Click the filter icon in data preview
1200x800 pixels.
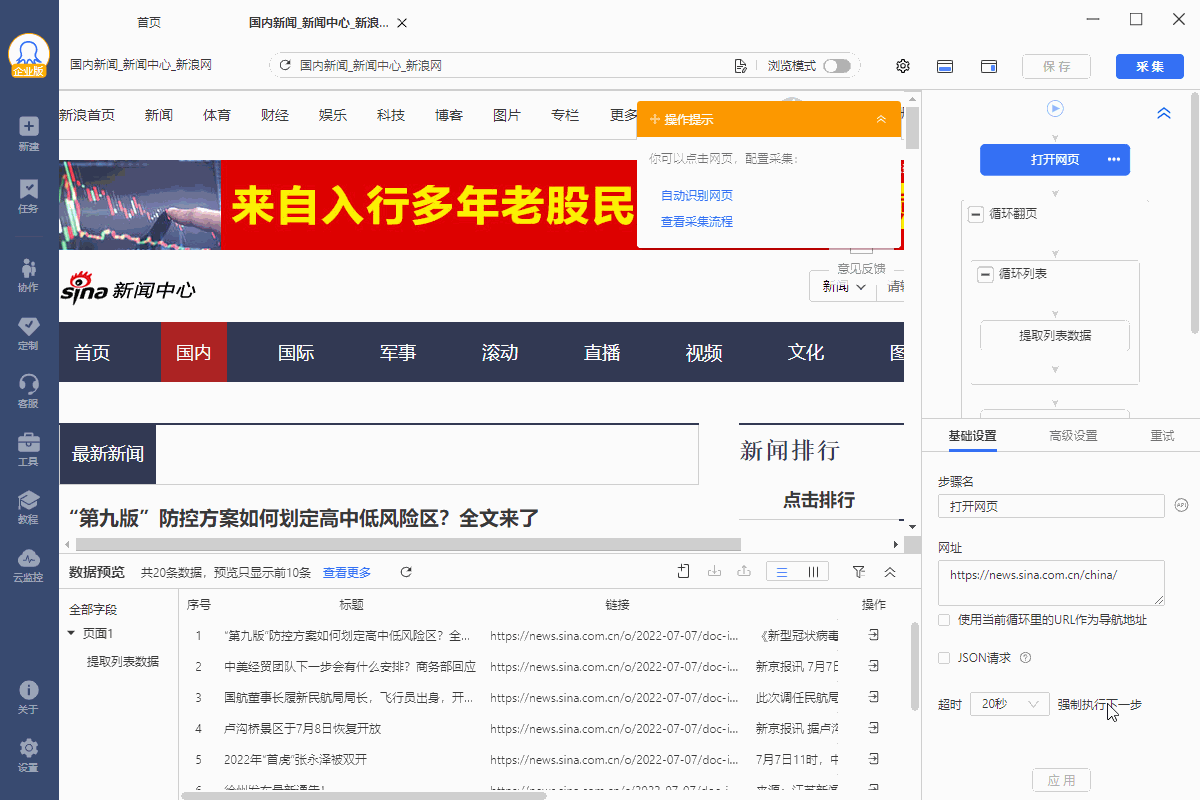point(858,572)
